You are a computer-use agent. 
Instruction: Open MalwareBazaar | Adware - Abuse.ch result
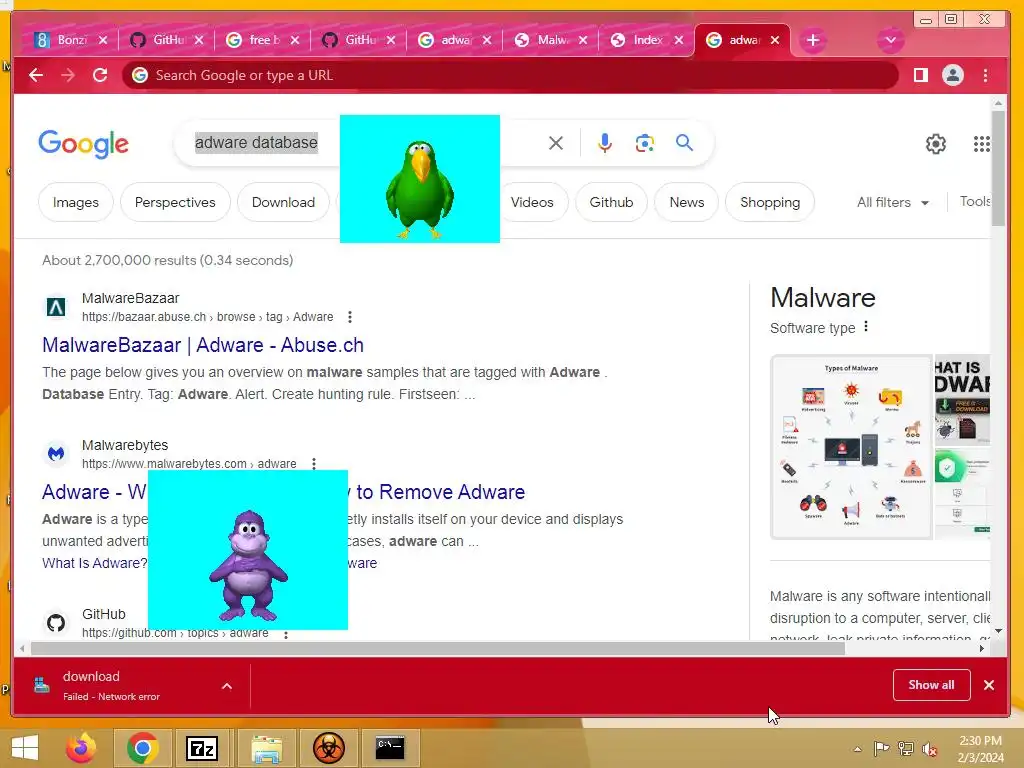(203, 345)
